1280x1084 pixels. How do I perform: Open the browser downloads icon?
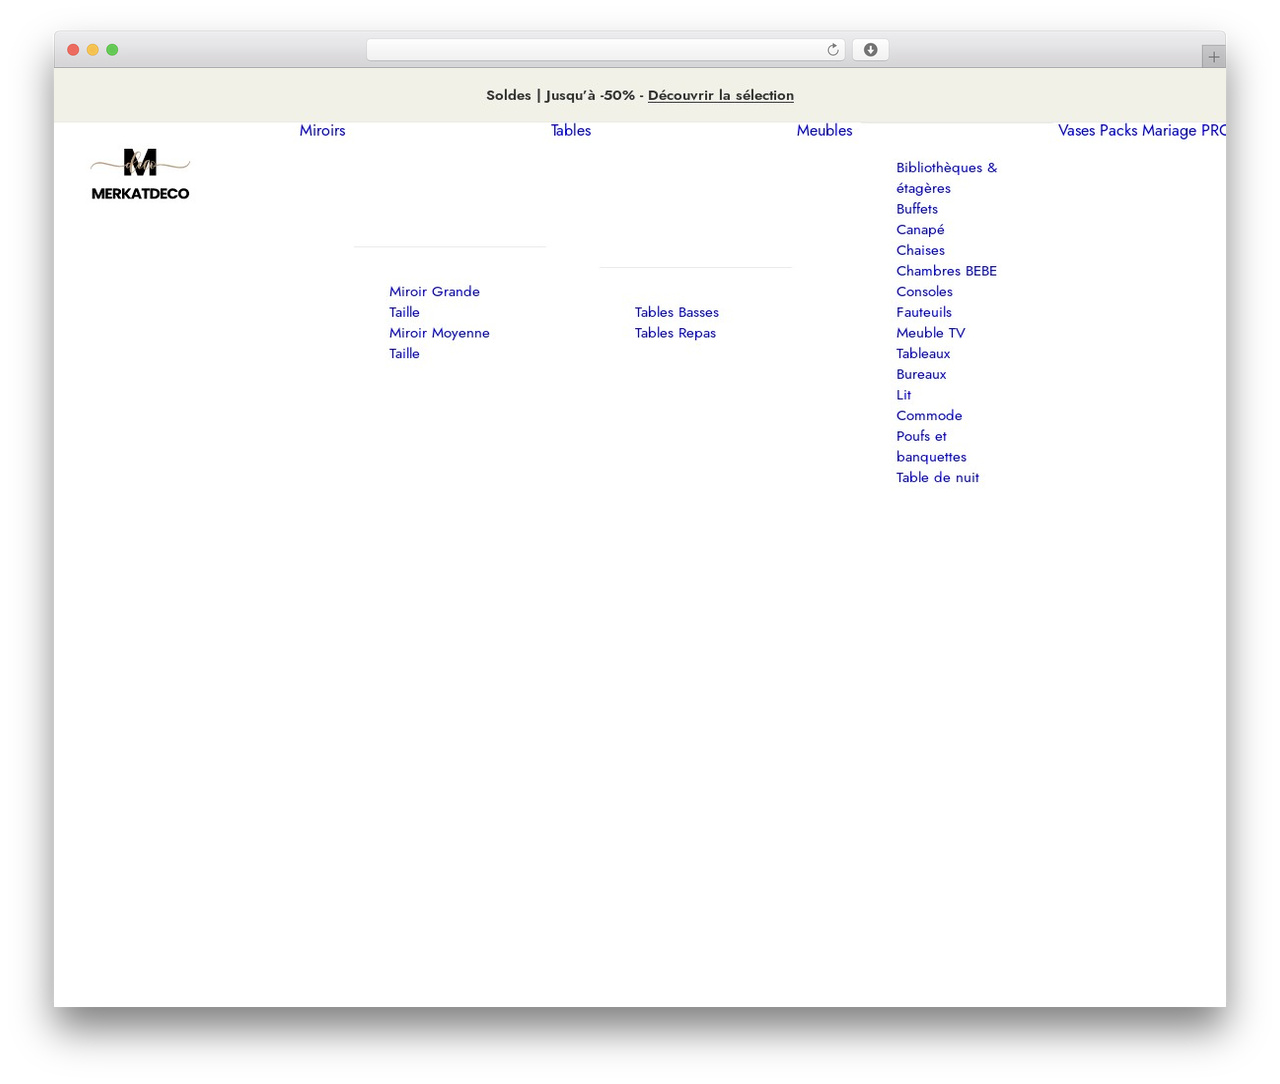870,50
